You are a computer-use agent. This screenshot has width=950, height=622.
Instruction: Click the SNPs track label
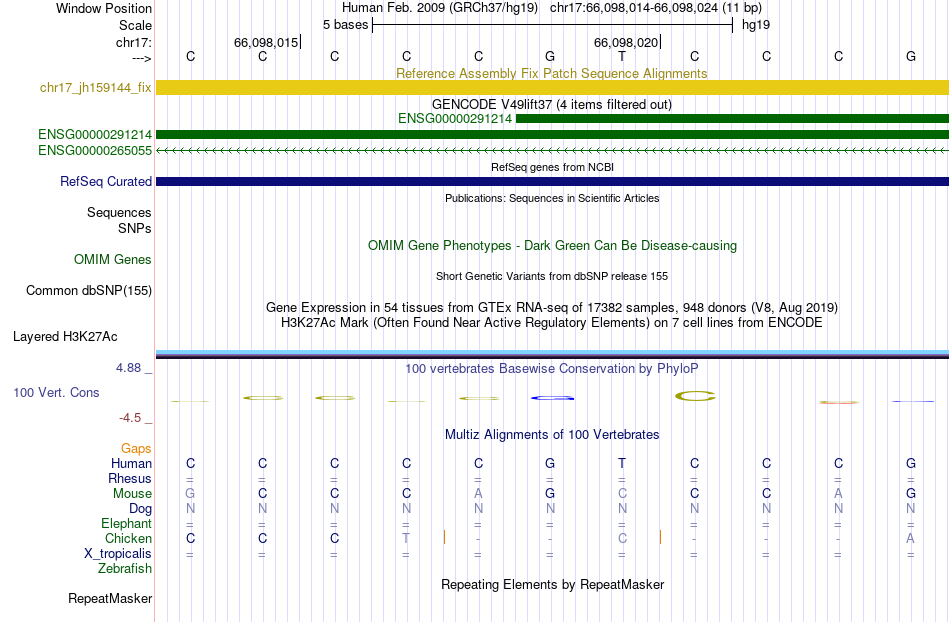[135, 228]
